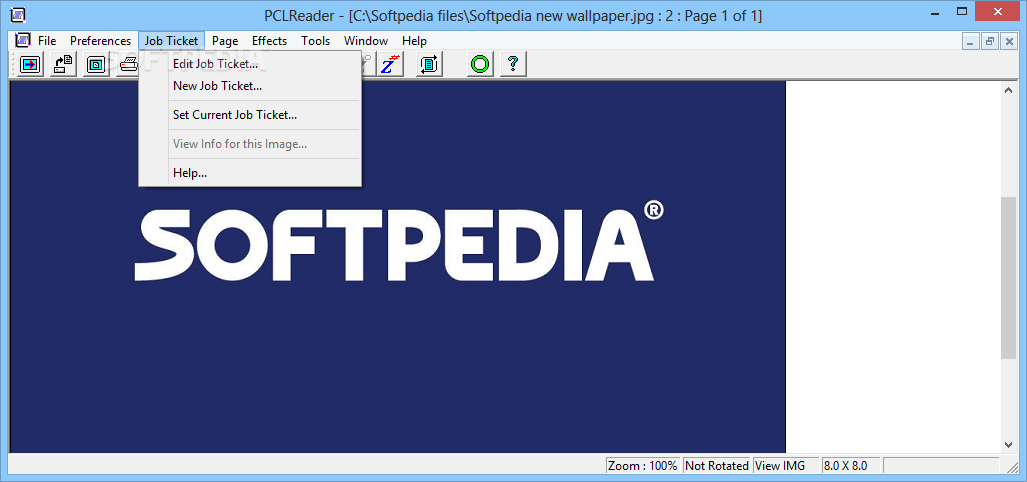Screen dimensions: 1027x482
Task: Open the Tools menu
Action: 316,41
